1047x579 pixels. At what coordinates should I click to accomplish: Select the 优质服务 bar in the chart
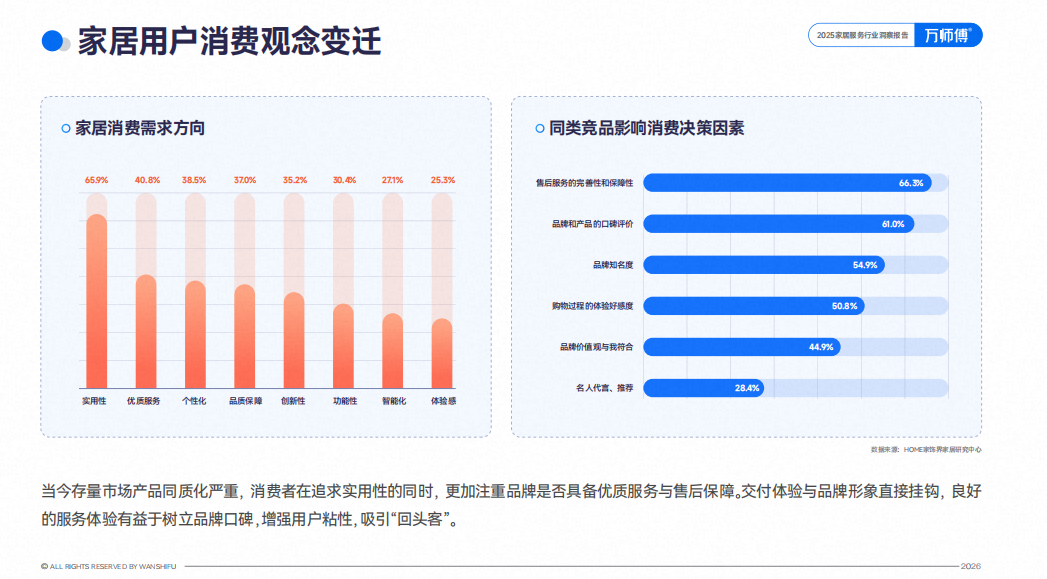pyautogui.click(x=146, y=331)
